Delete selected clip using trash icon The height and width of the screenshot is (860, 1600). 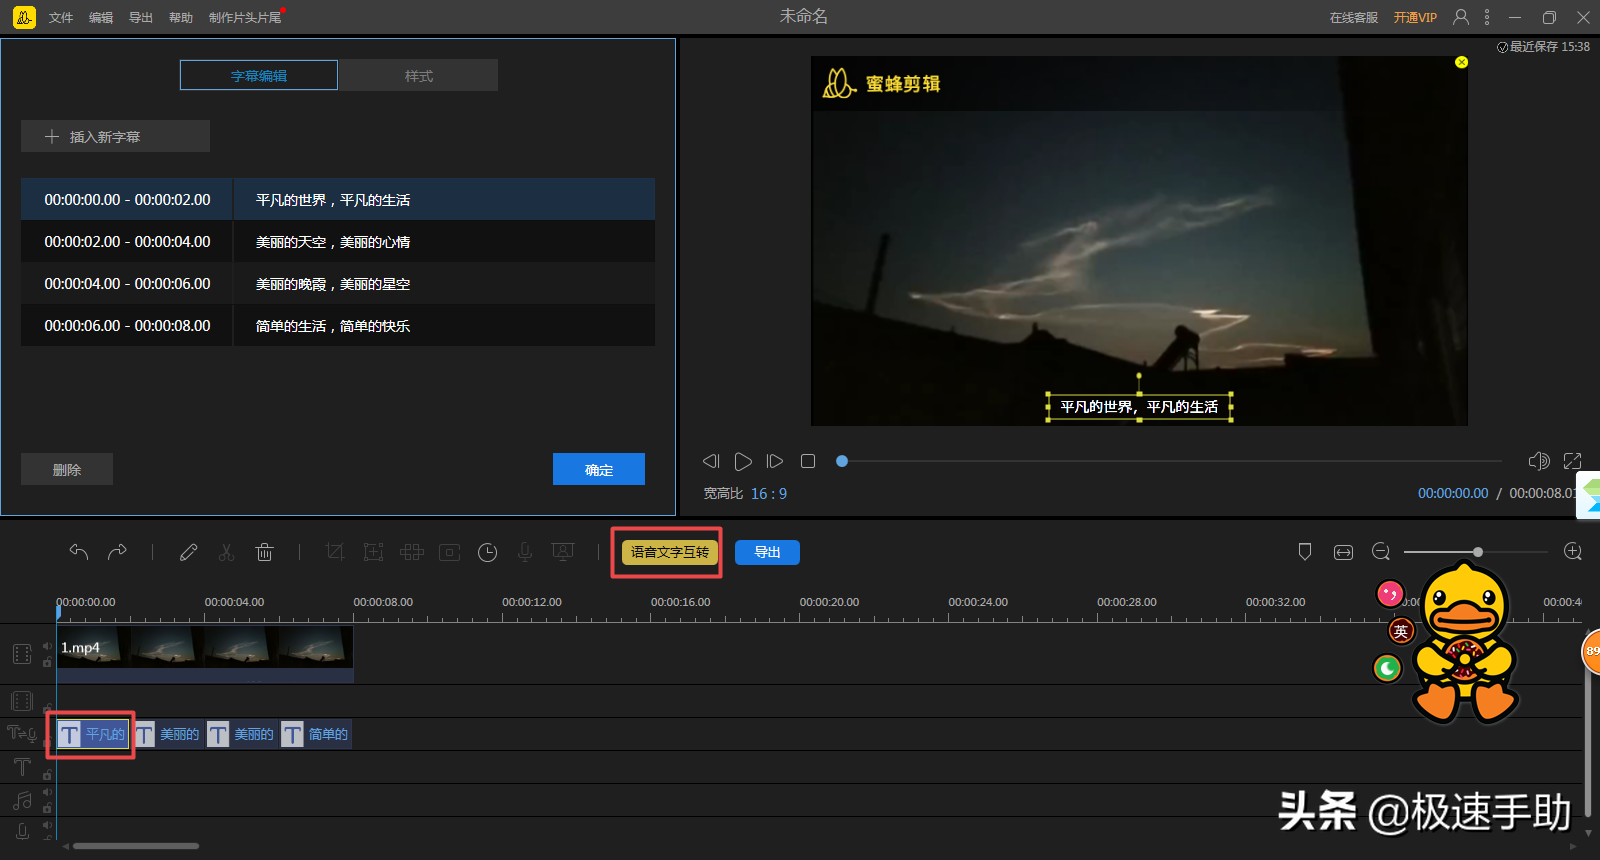pos(264,552)
